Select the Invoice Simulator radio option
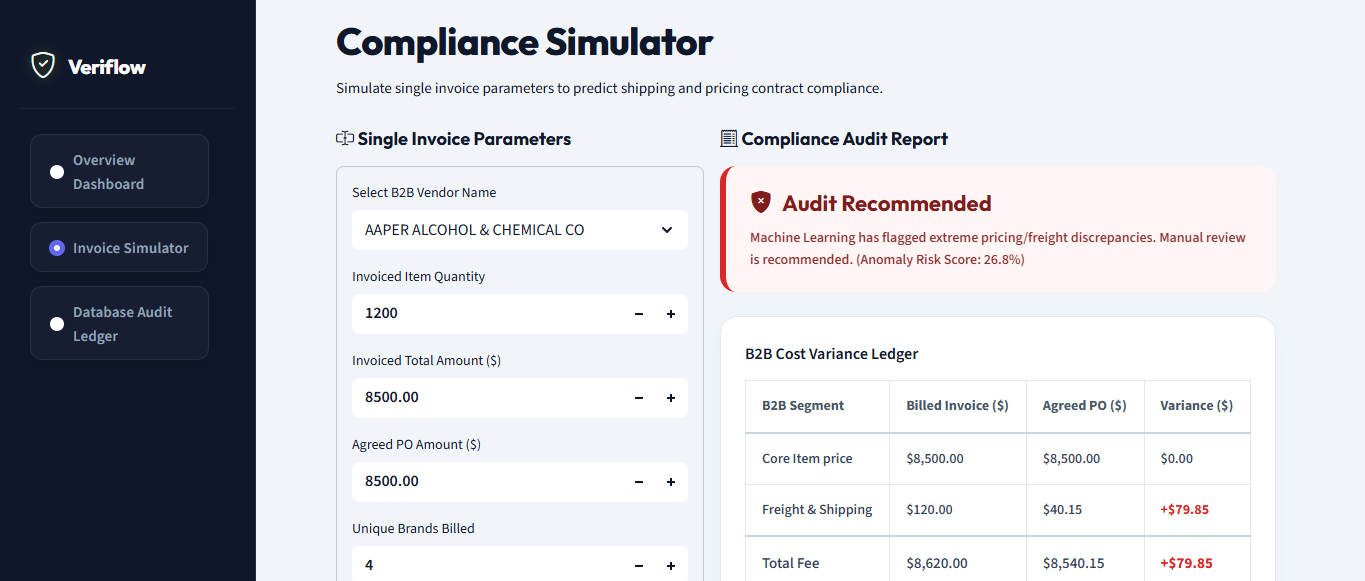 pyautogui.click(x=57, y=248)
